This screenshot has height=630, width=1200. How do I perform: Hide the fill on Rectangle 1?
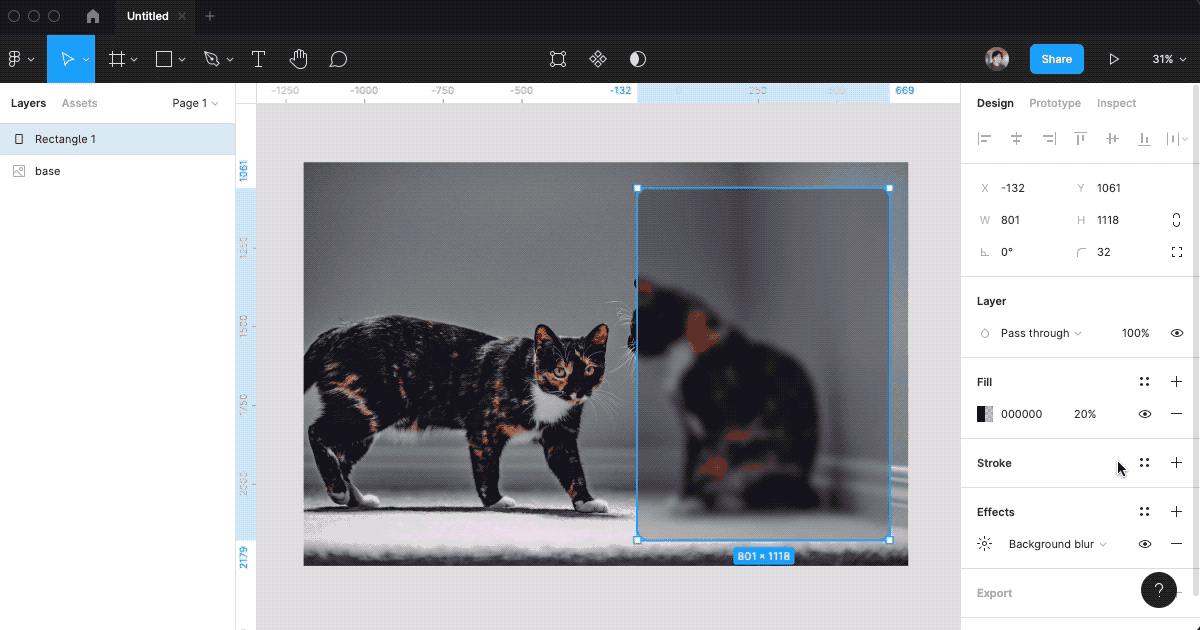pyautogui.click(x=1145, y=413)
